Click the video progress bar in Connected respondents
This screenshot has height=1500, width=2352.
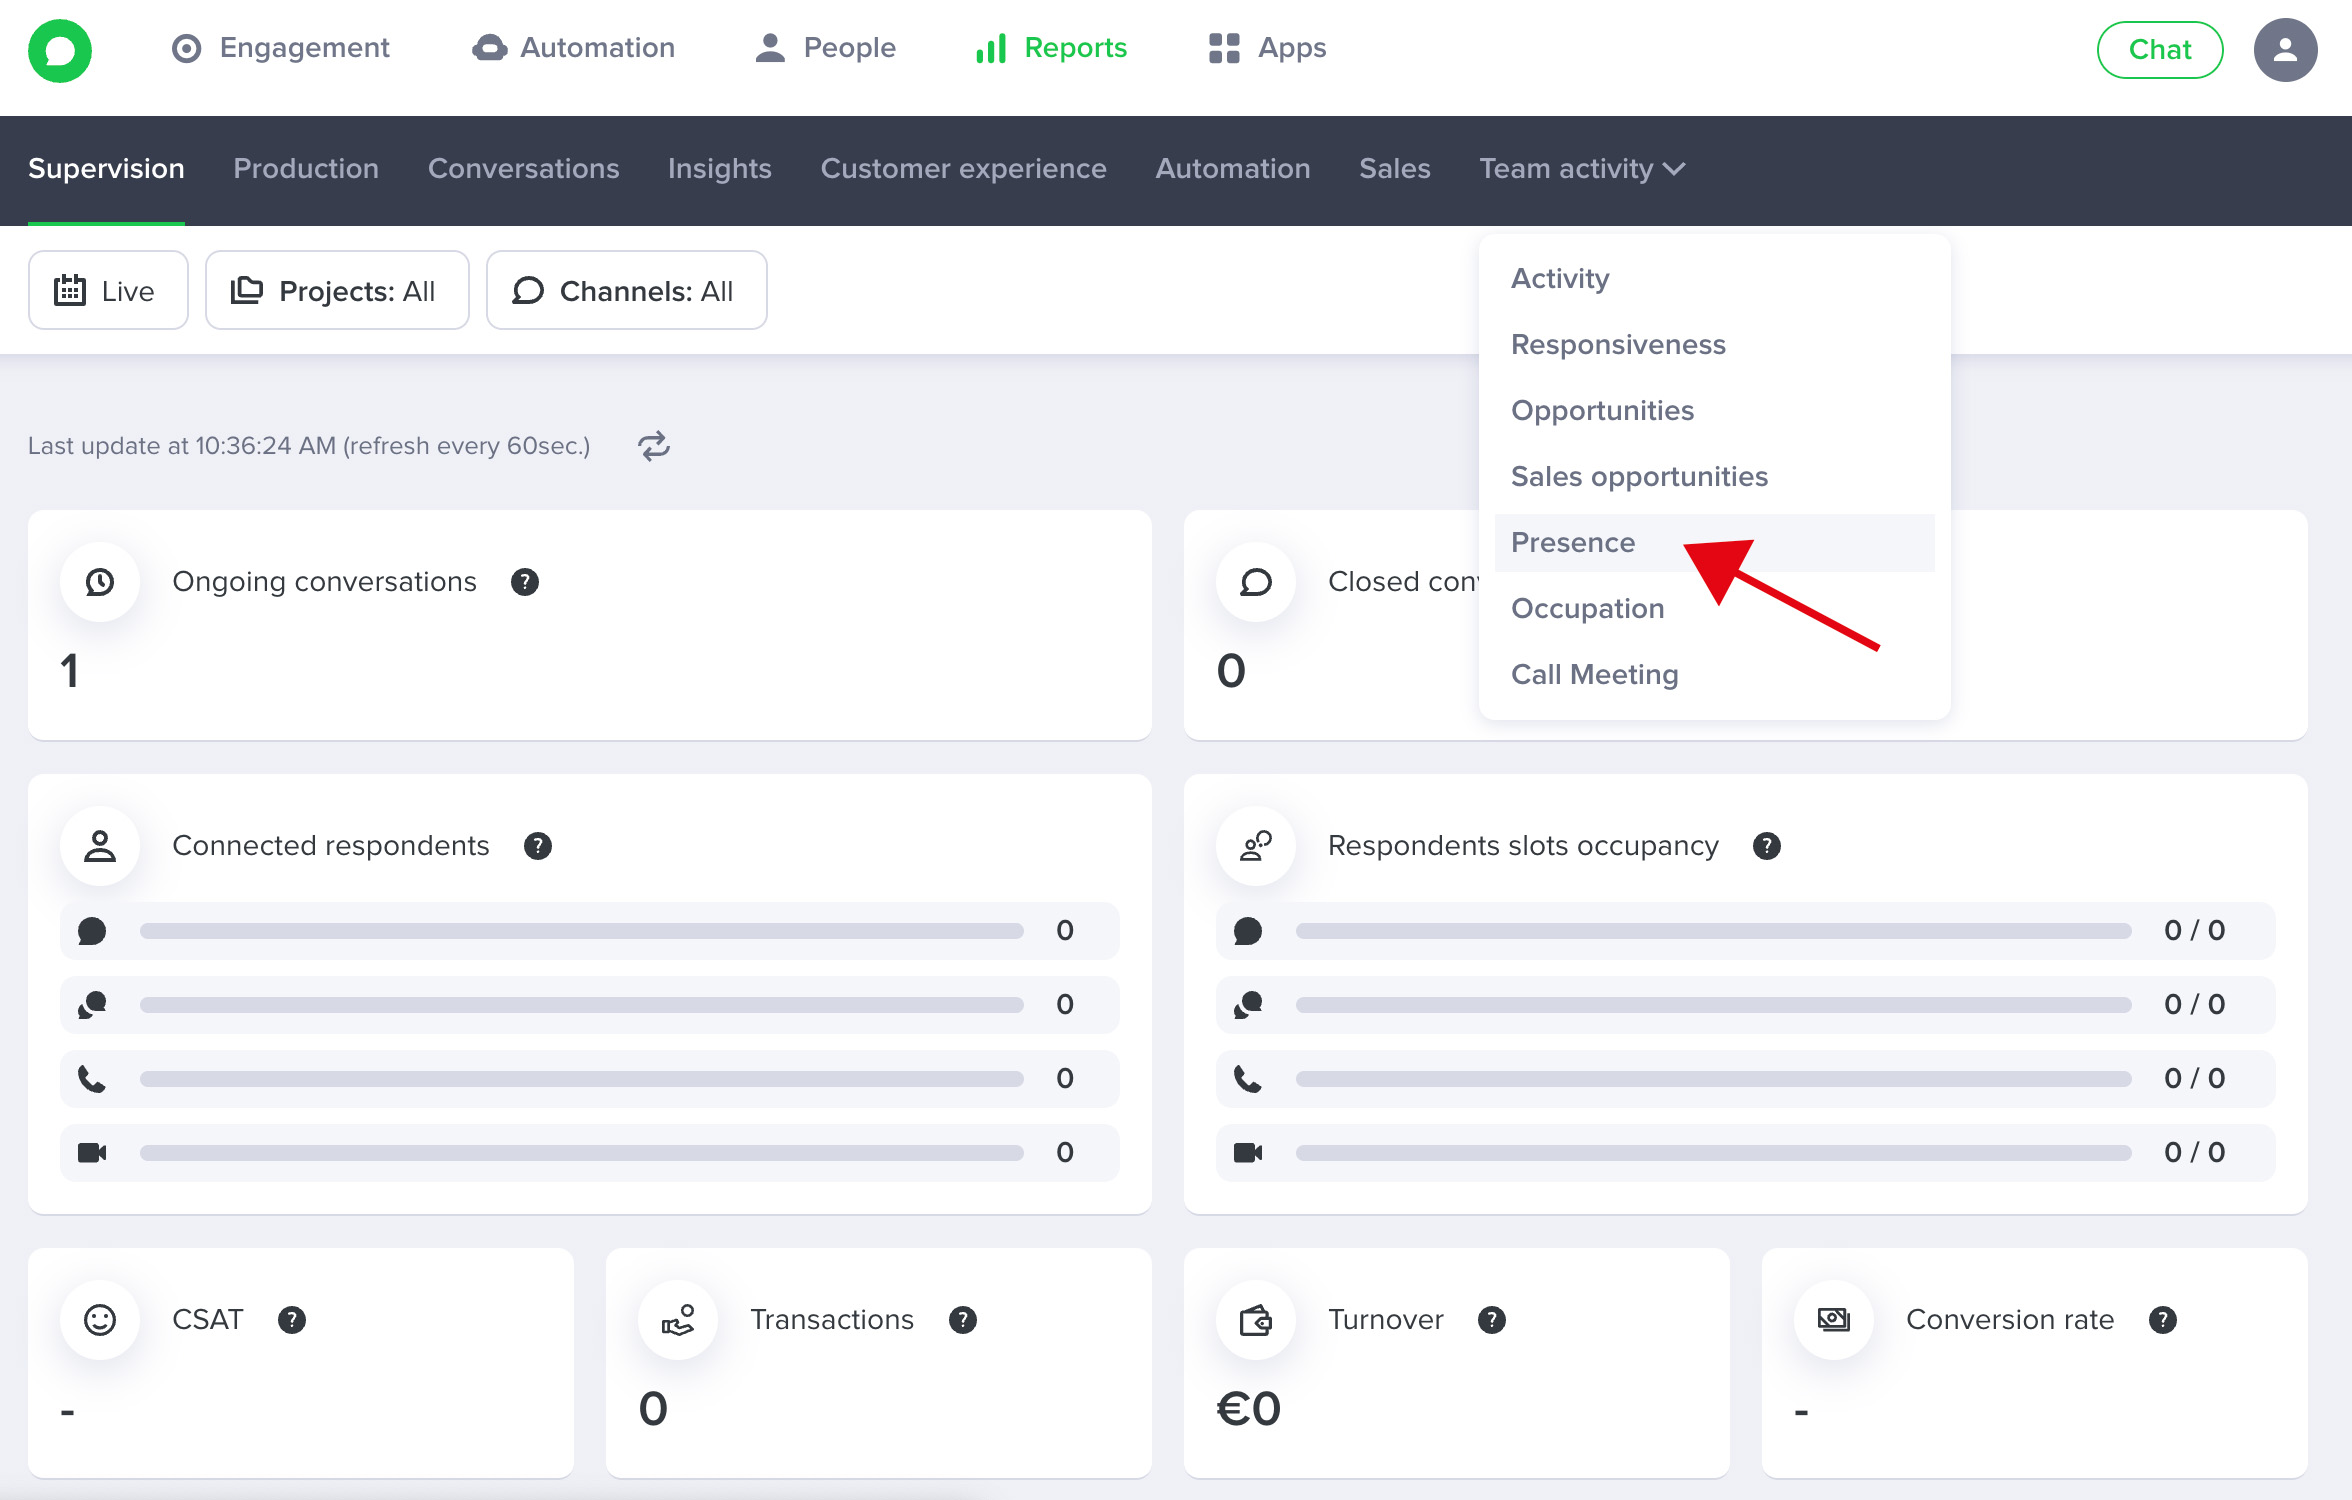coord(582,1153)
